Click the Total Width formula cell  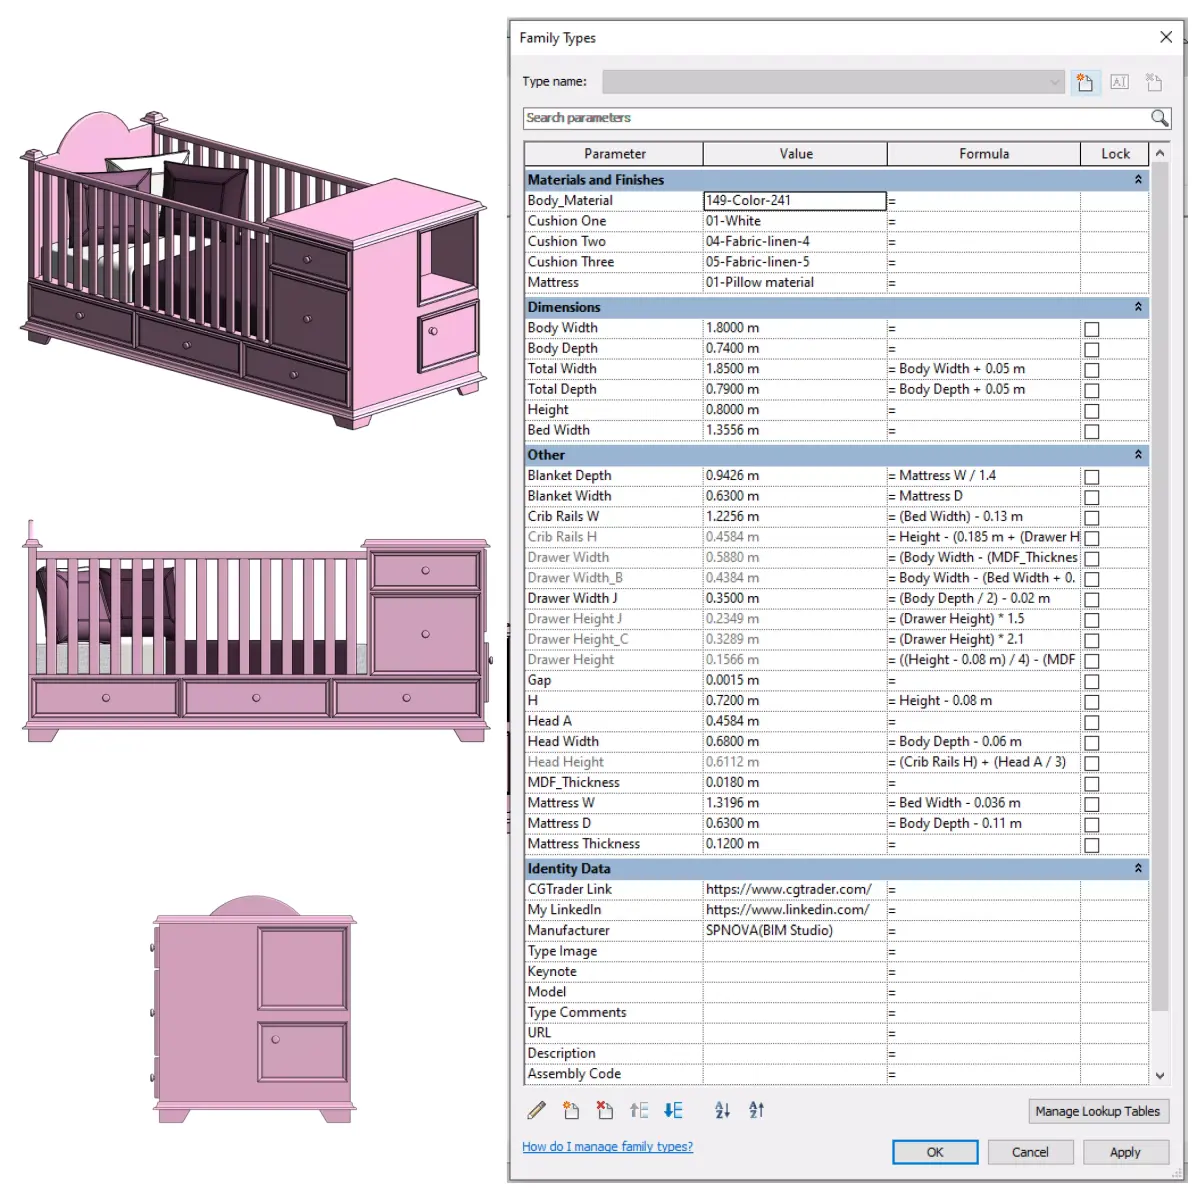[983, 369]
